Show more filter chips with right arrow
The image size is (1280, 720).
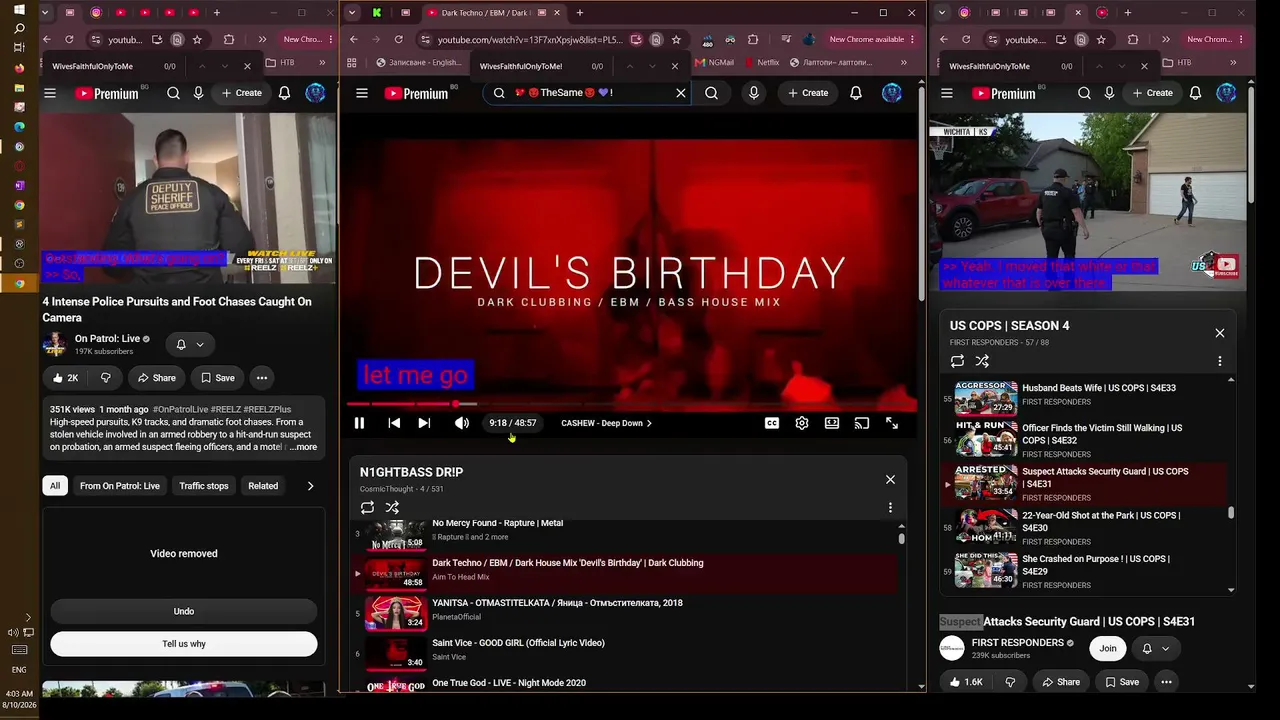point(310,486)
